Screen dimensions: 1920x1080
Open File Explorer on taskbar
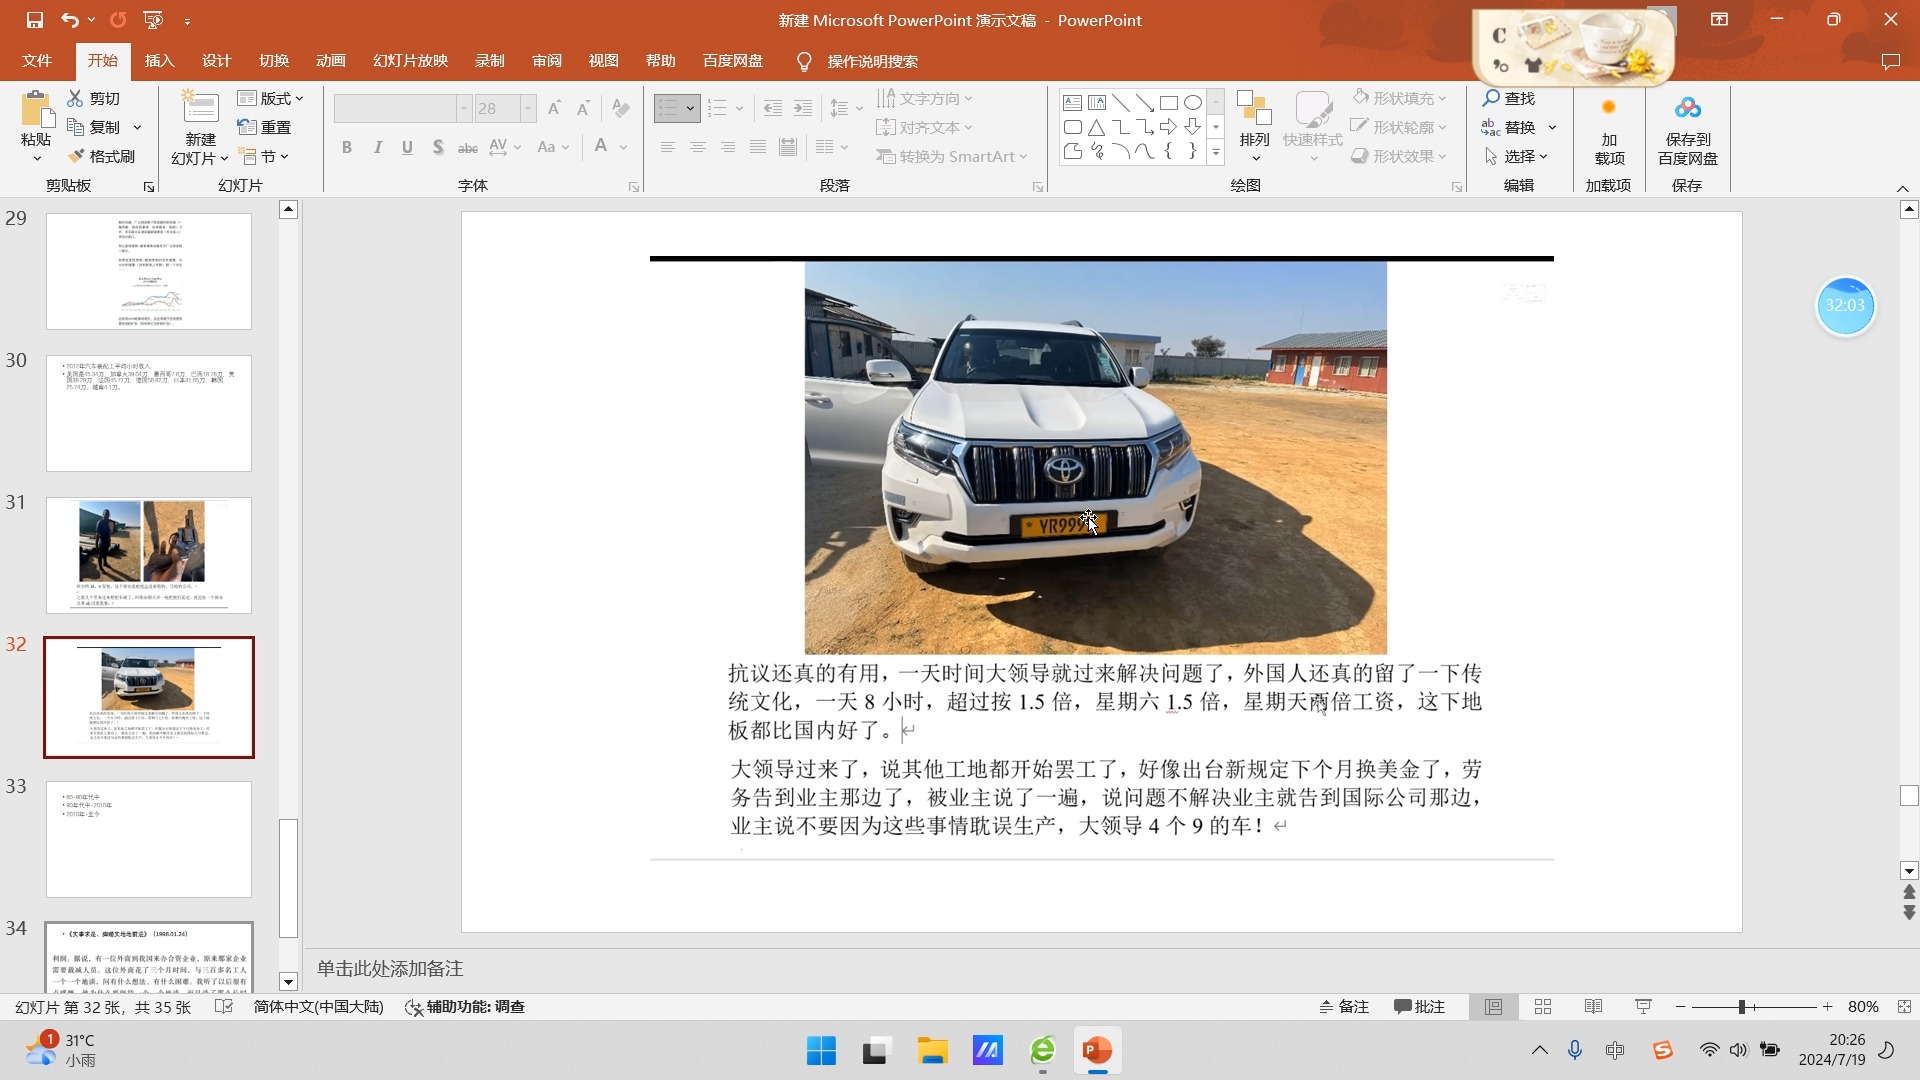932,1051
